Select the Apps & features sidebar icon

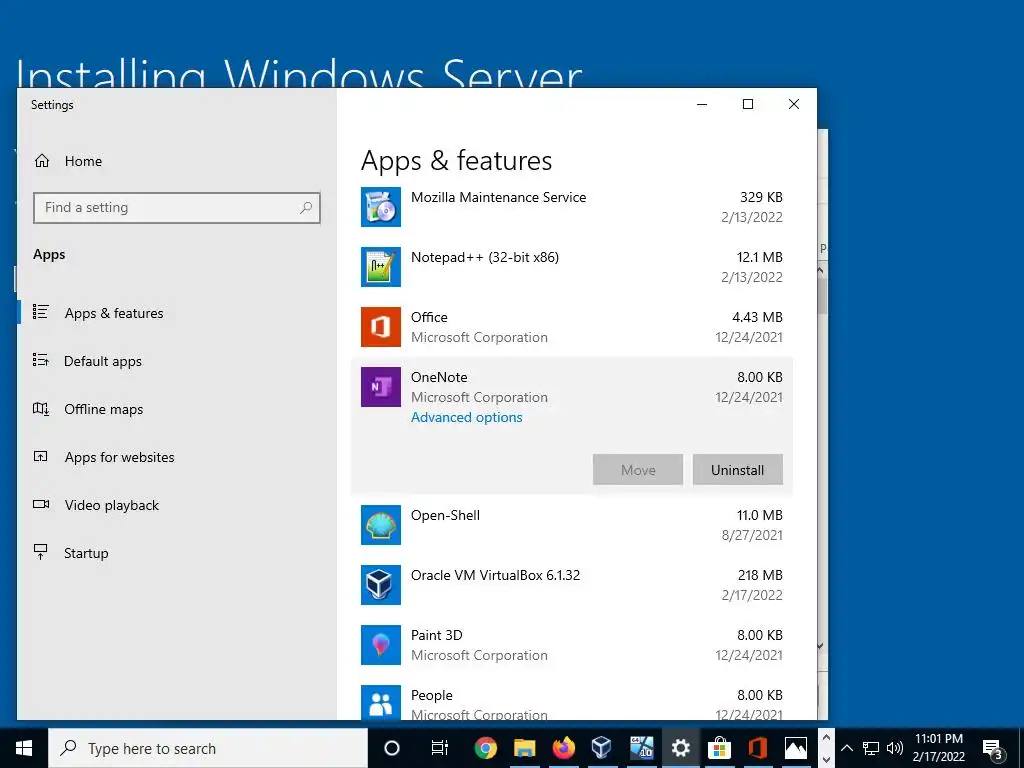click(x=40, y=312)
